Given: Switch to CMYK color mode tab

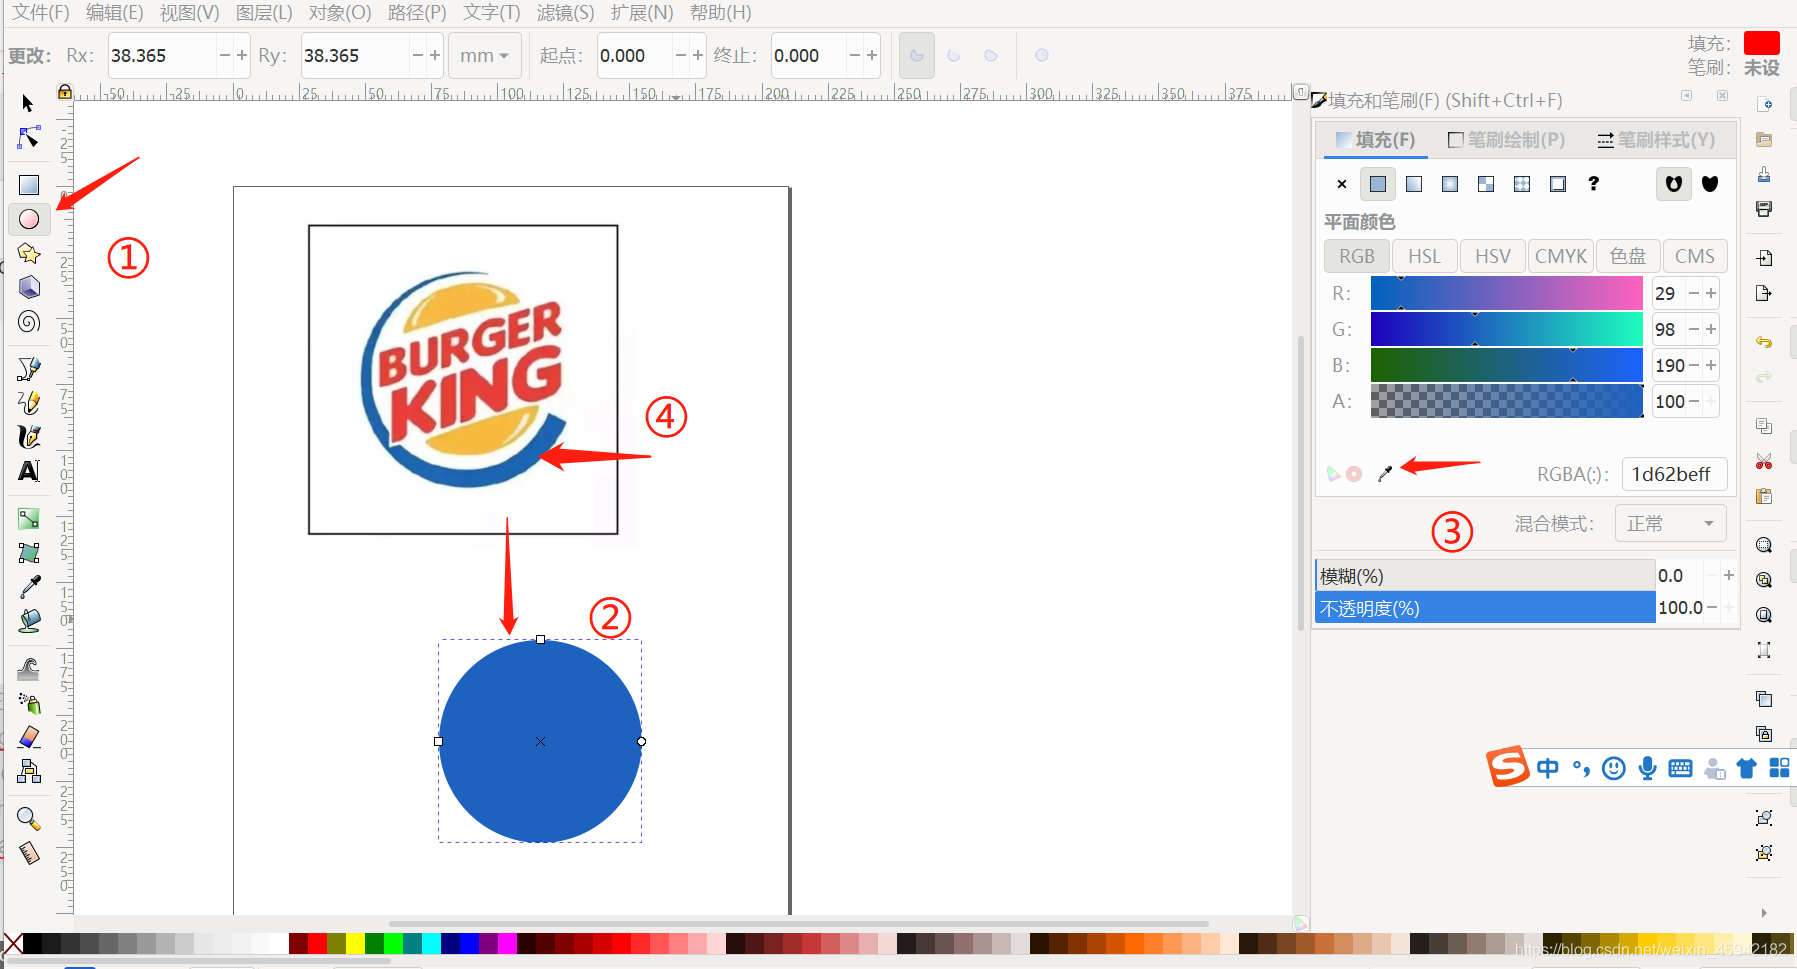Looking at the screenshot, I should pos(1560,256).
